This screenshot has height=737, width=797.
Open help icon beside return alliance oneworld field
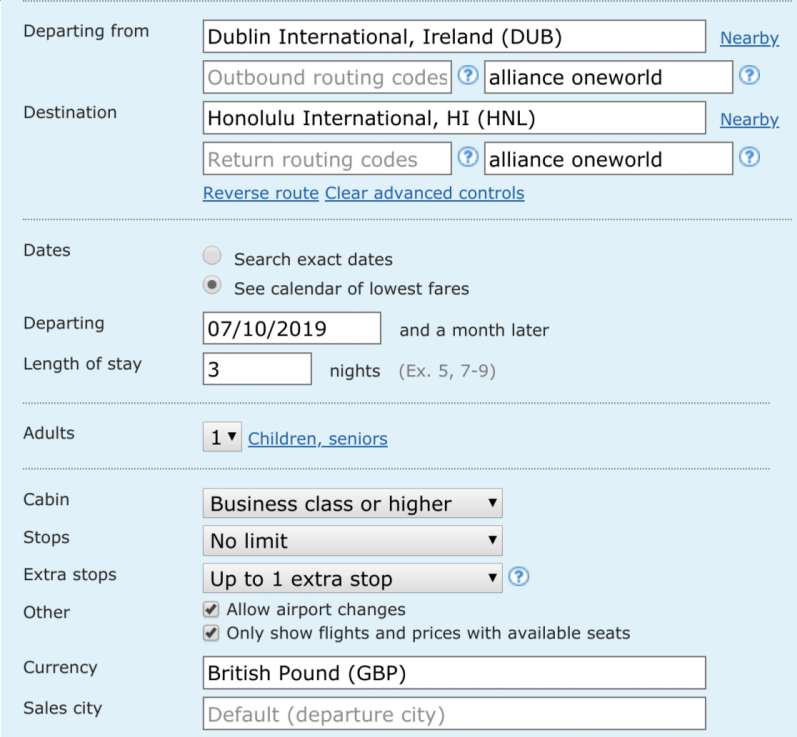[x=749, y=157]
